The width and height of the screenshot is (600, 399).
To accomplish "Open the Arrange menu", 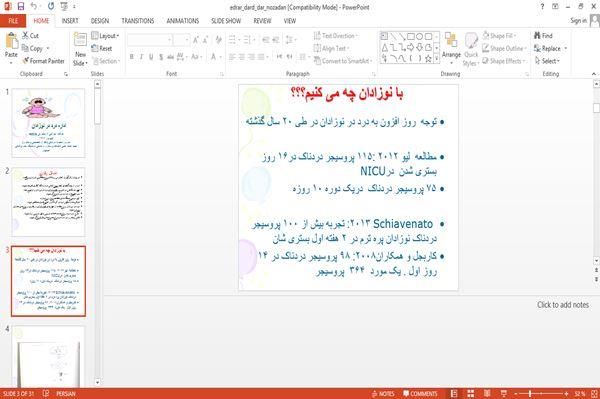I will click(x=451, y=48).
